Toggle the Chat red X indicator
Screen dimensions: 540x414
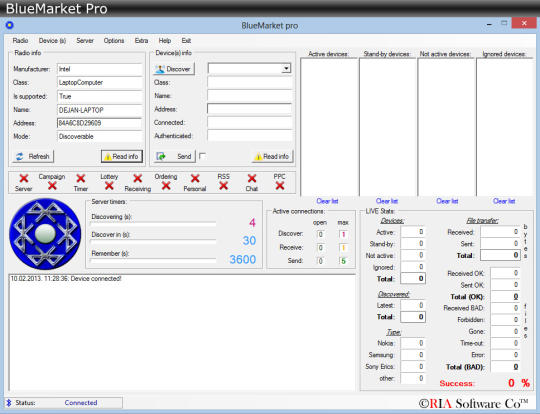tap(252, 178)
